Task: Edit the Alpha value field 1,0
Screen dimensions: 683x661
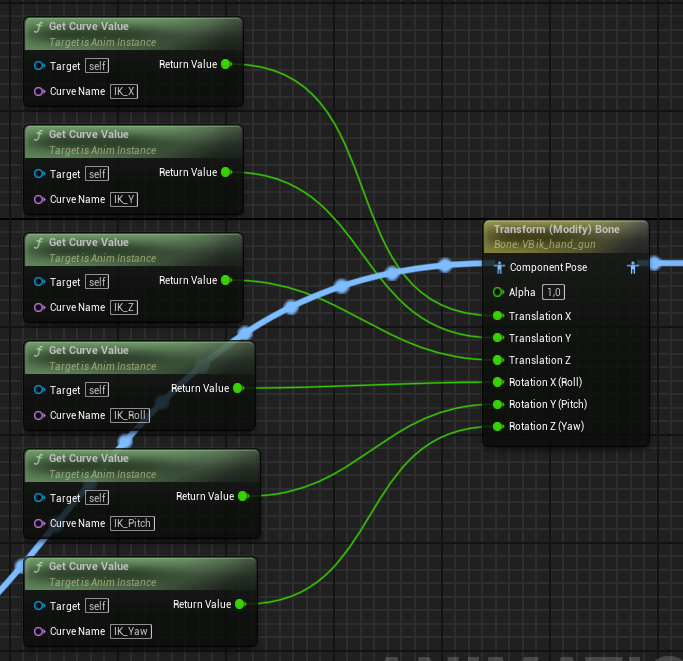Action: (553, 292)
